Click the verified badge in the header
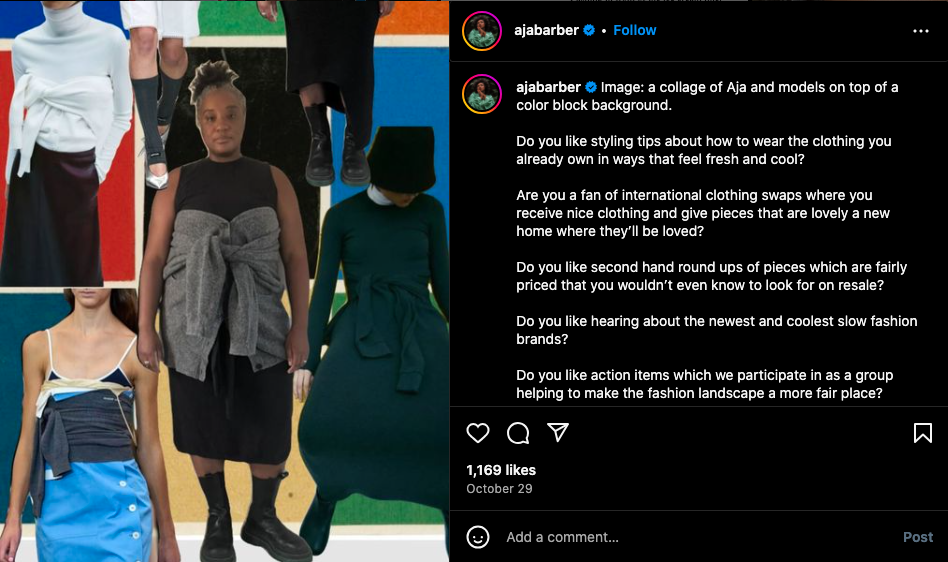 [589, 30]
